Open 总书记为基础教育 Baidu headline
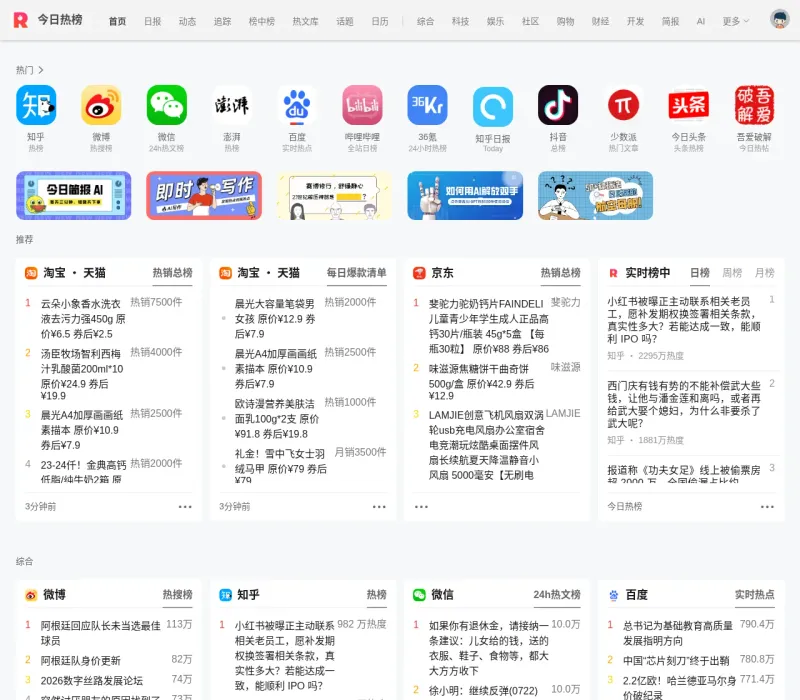 pyautogui.click(x=678, y=633)
